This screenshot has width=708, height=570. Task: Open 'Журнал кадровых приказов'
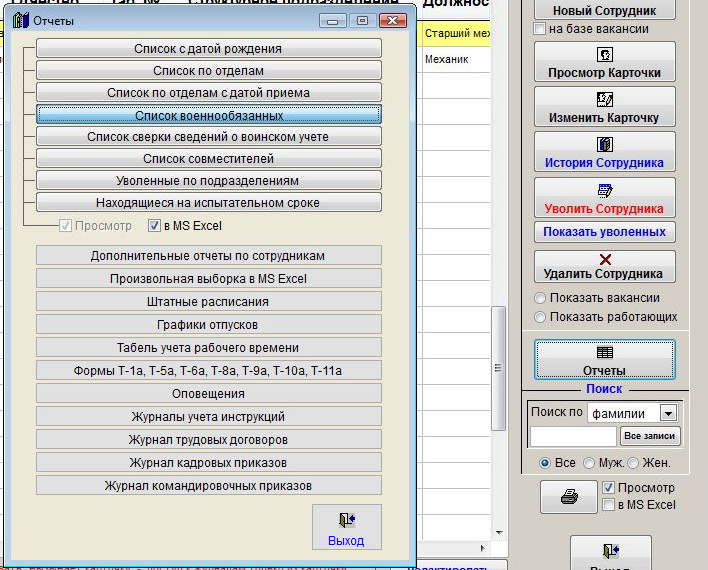tap(209, 463)
